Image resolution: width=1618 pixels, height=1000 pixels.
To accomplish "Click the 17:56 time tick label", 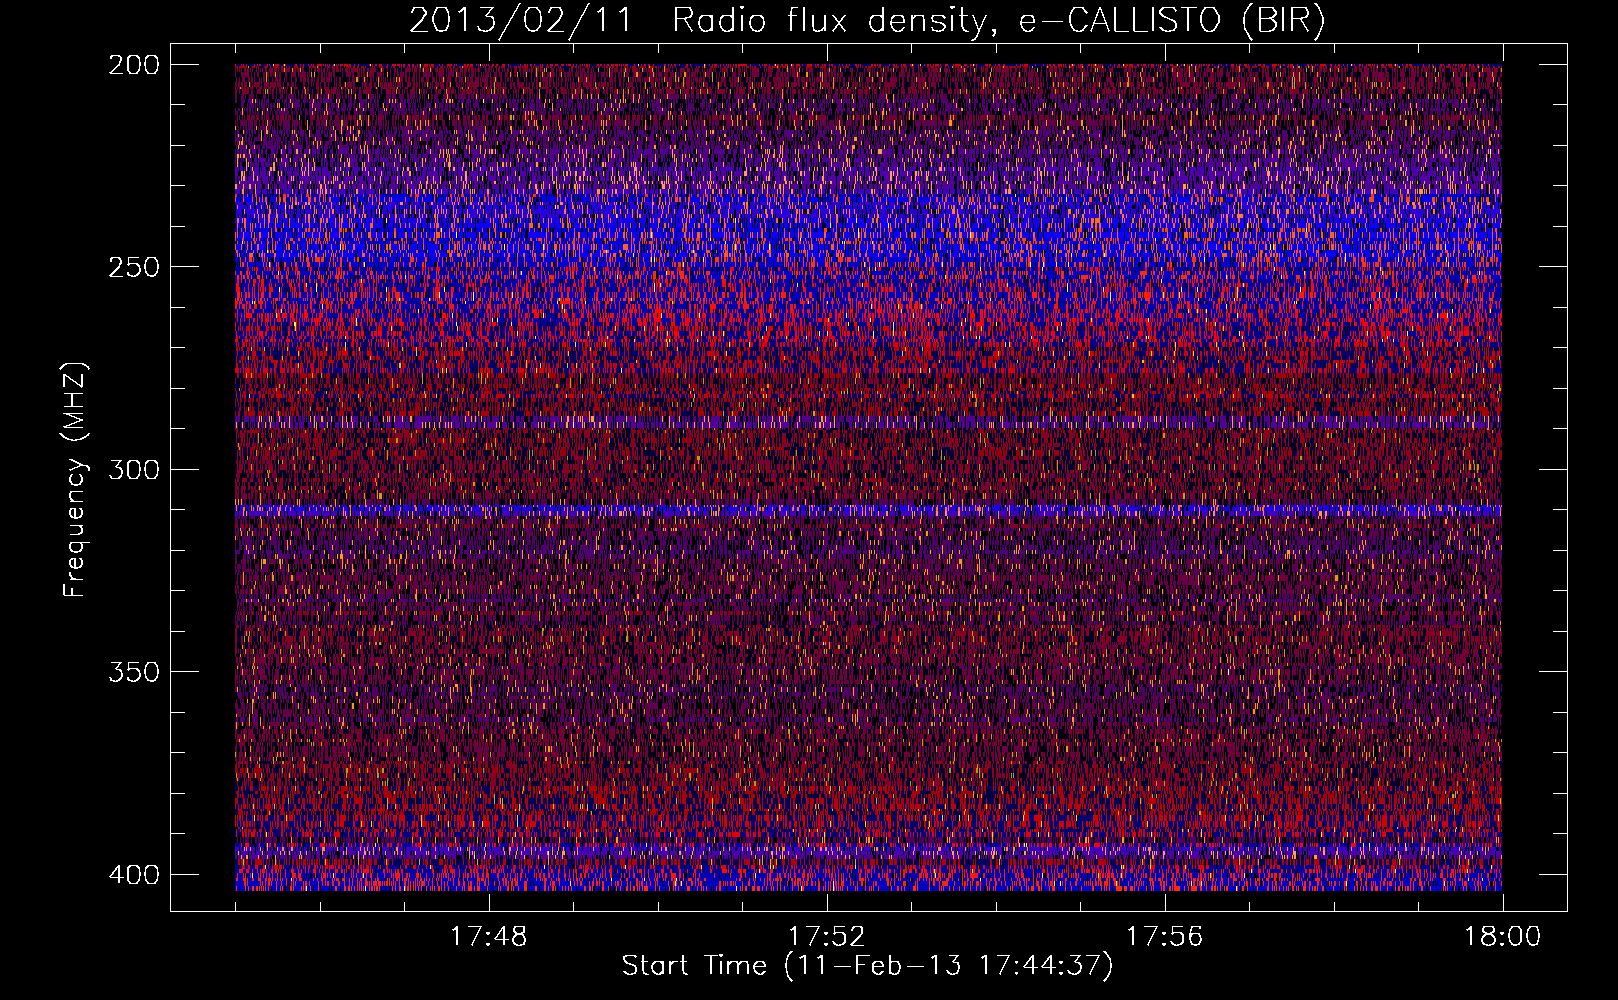I will (1164, 937).
